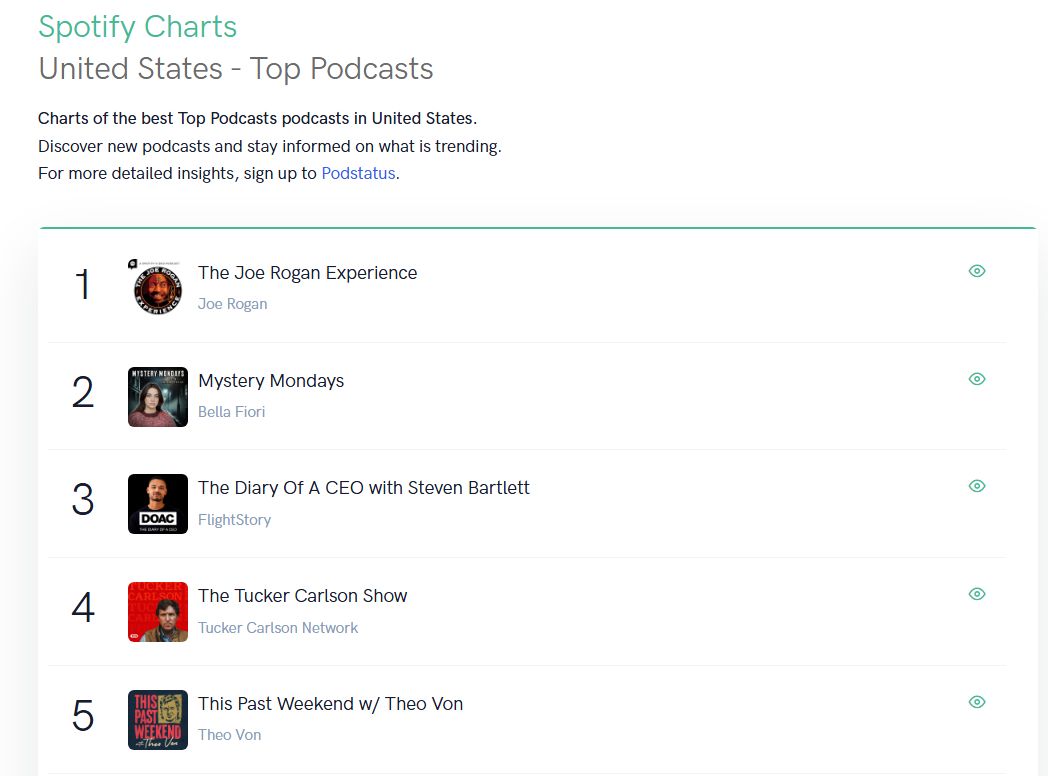Select The Tucker Carlson Show title
Viewport: 1048px width, 776px height.
click(303, 596)
